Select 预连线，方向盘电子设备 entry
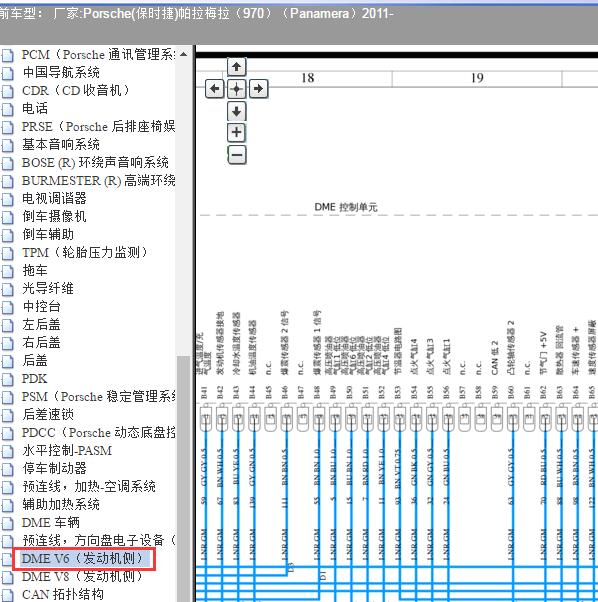The height and width of the screenshot is (602, 598). [98, 541]
